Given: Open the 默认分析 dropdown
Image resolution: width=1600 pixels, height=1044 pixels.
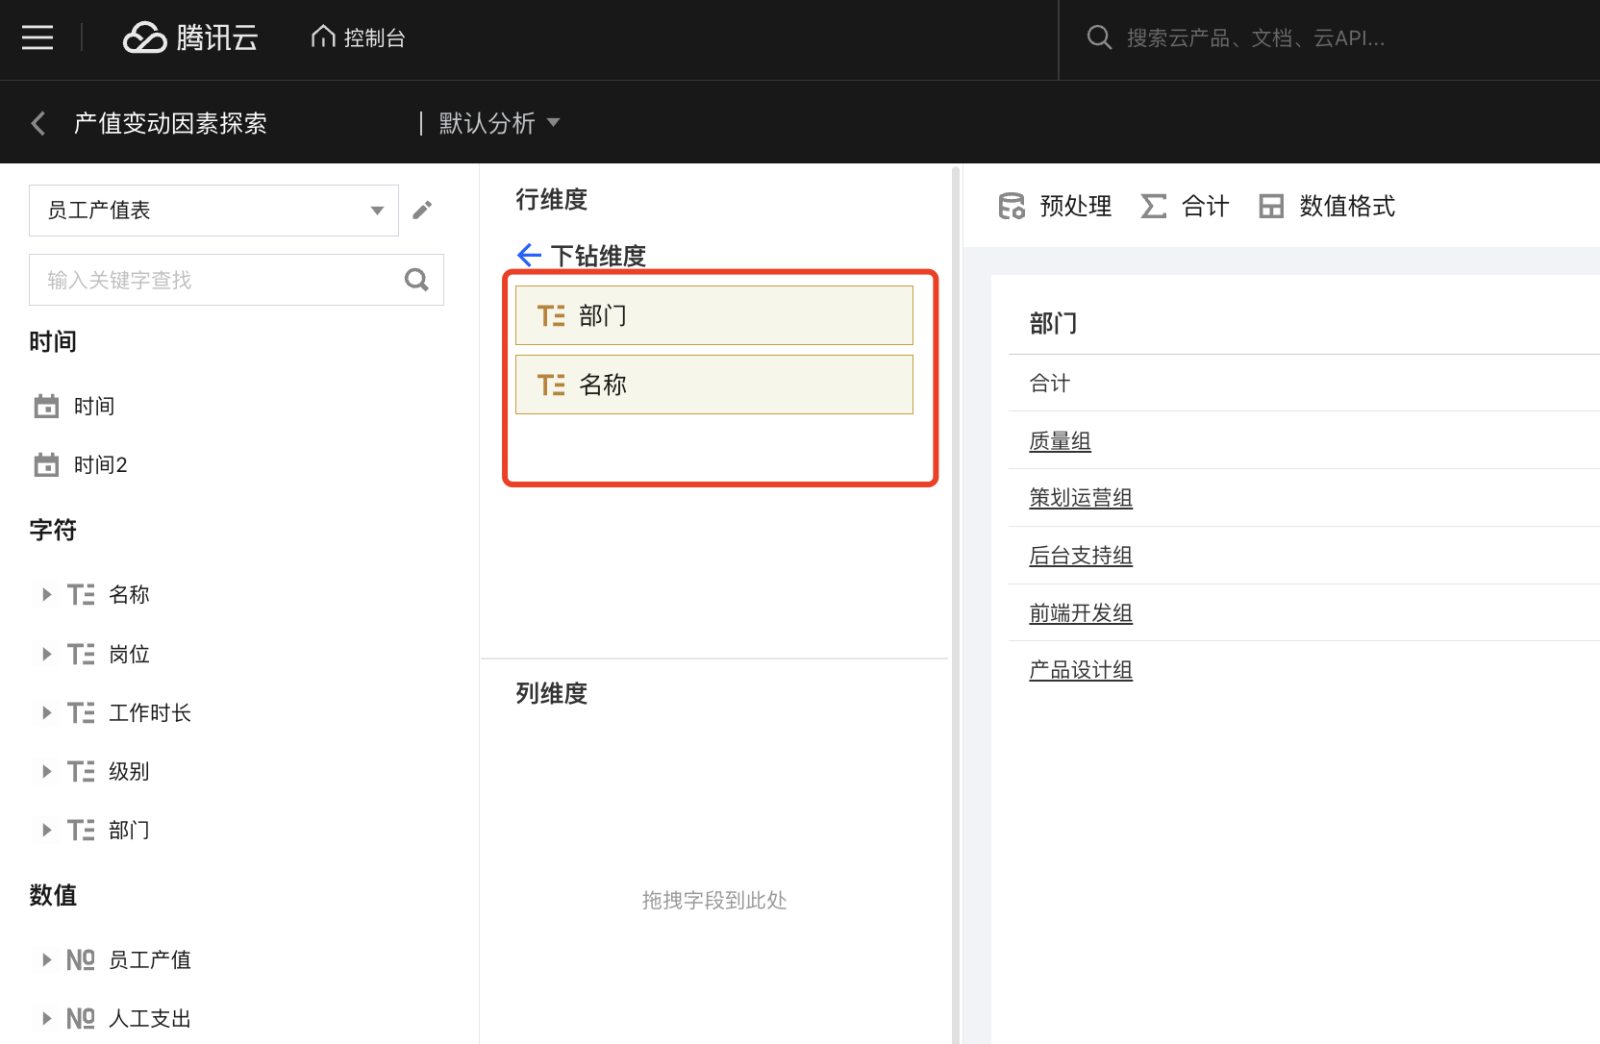Looking at the screenshot, I should click(499, 123).
